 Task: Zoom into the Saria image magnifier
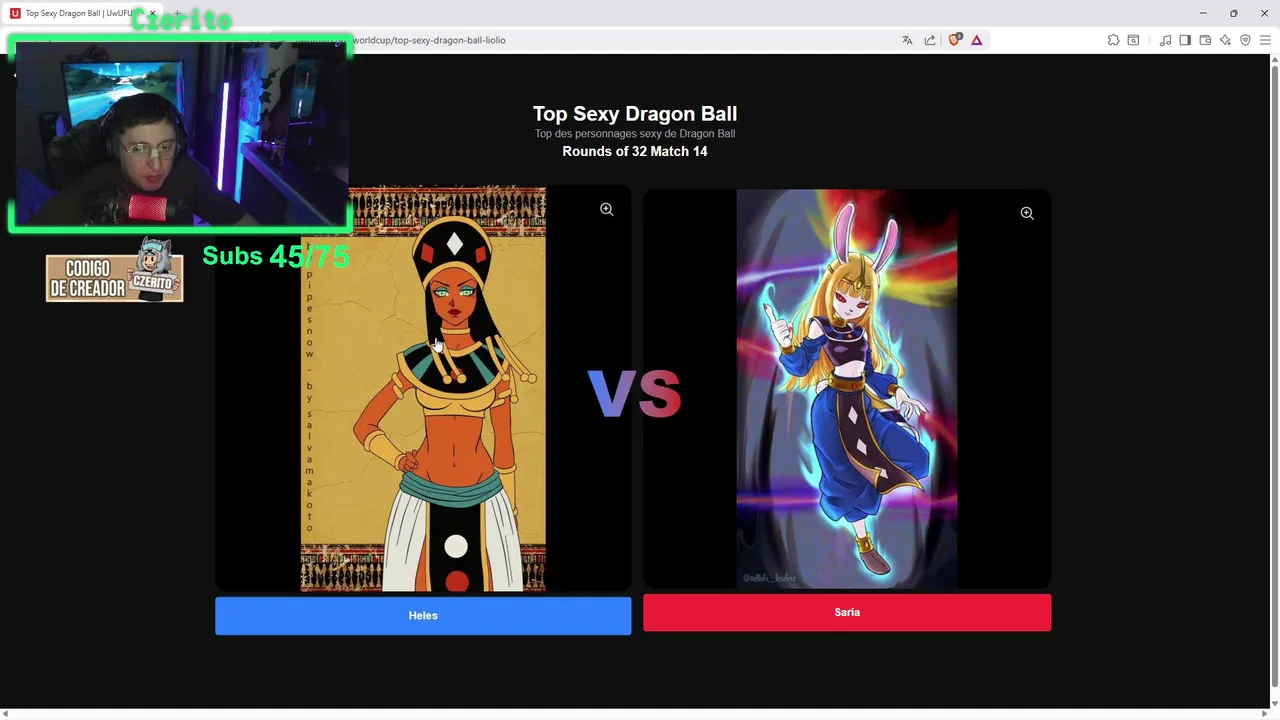pos(1027,213)
